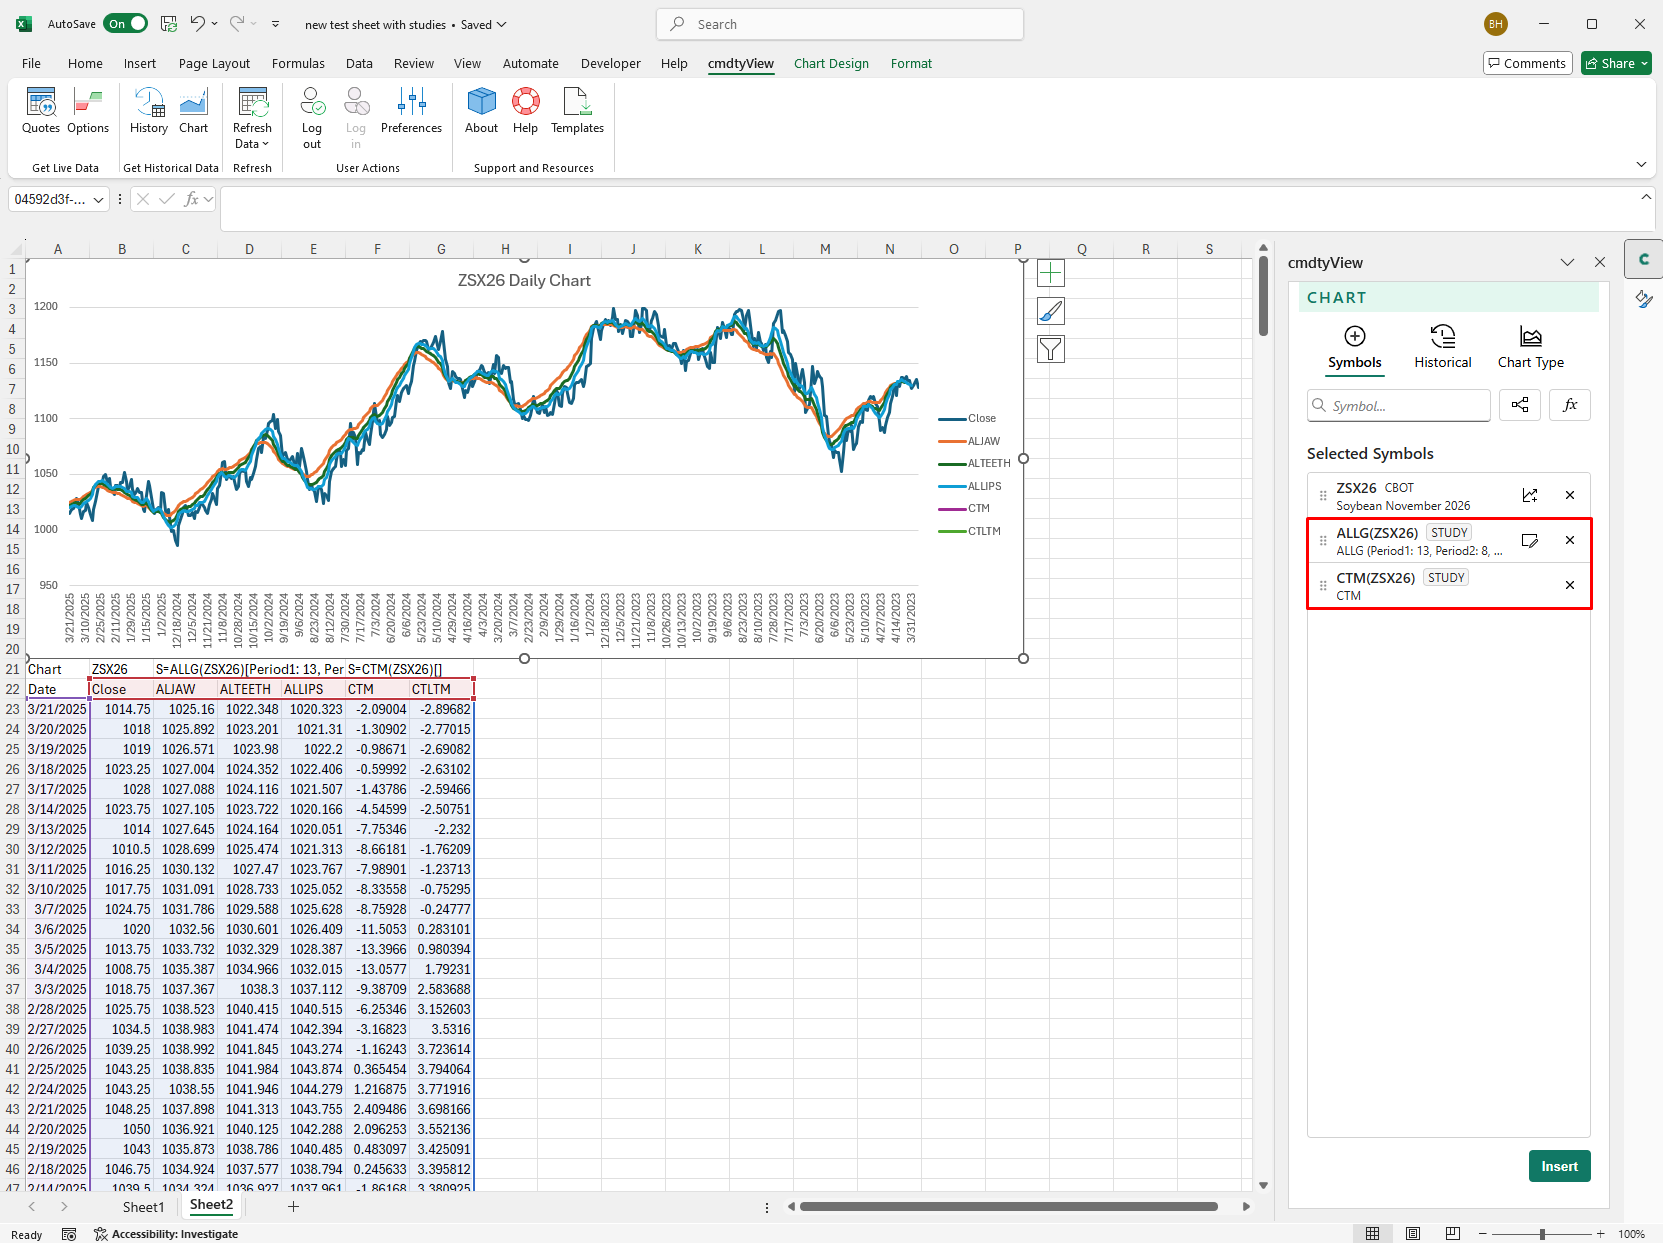1663x1243 pixels.
Task: Remove the ZSX26 symbol with its X
Action: [x=1570, y=495]
